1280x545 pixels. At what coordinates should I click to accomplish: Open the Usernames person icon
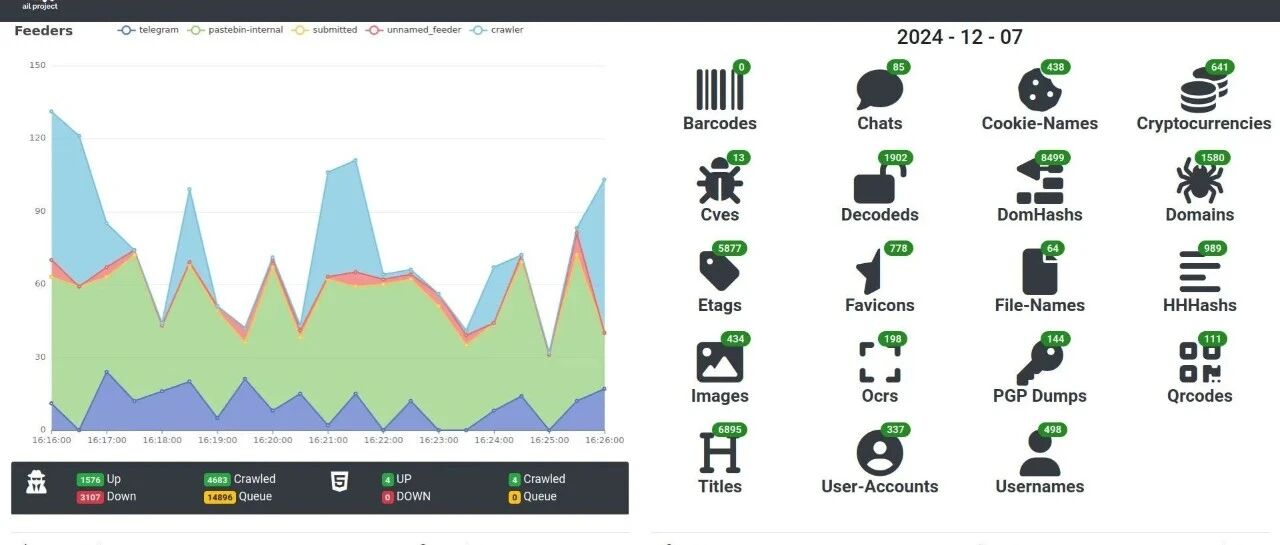coord(1040,453)
